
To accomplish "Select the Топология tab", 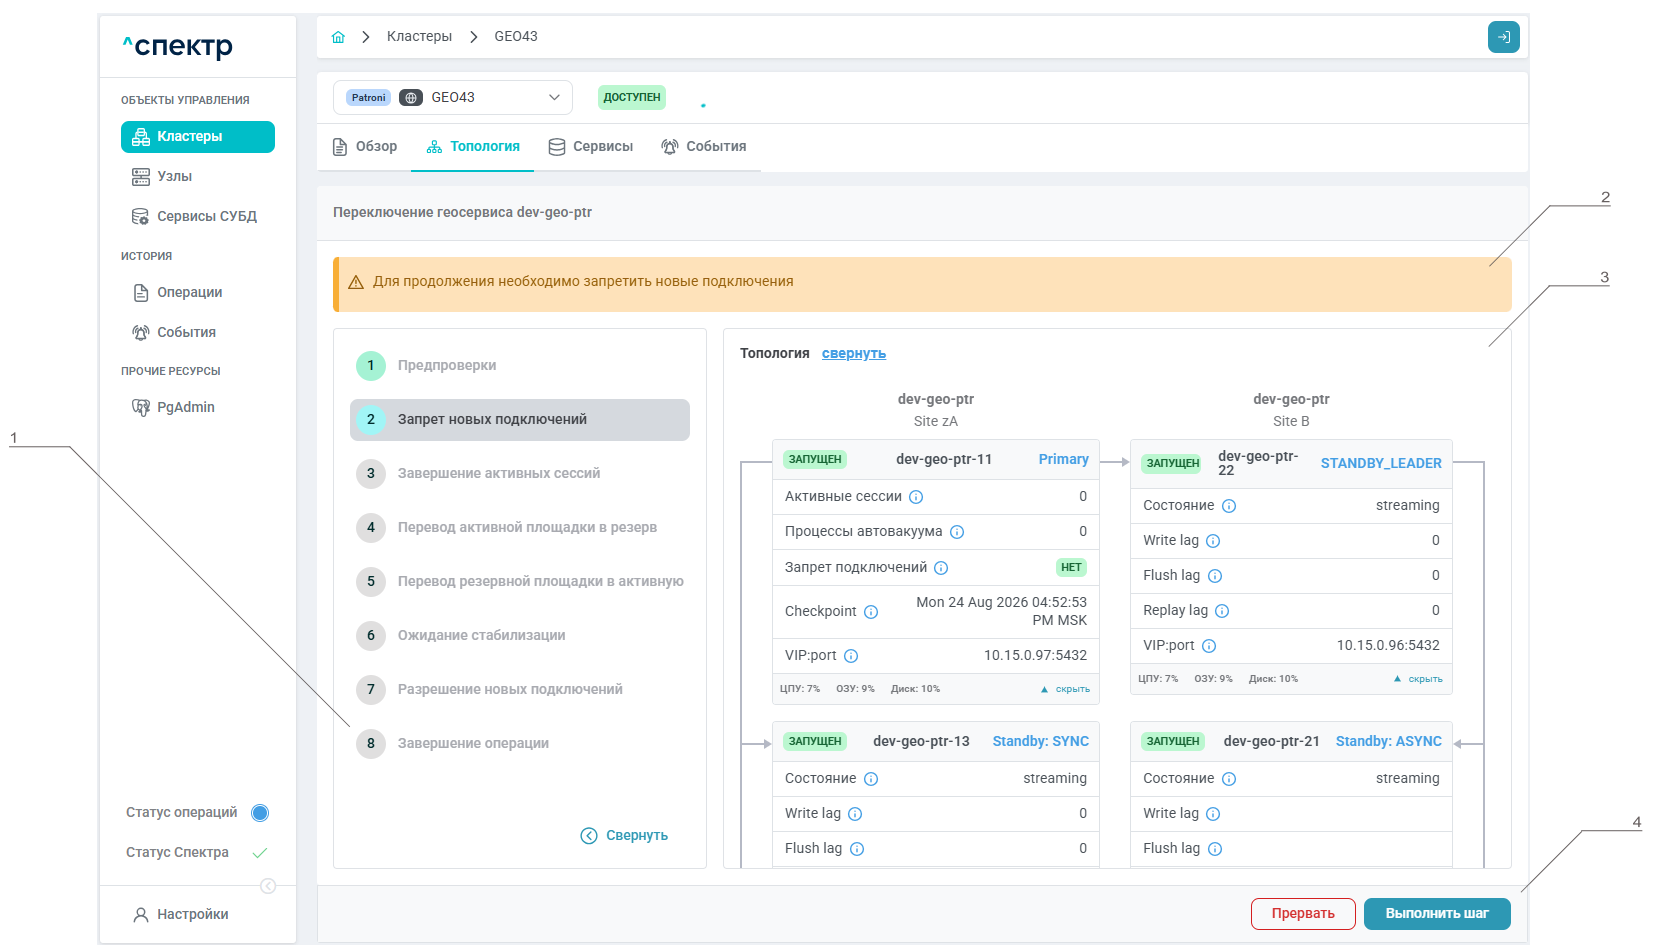I will tap(473, 147).
